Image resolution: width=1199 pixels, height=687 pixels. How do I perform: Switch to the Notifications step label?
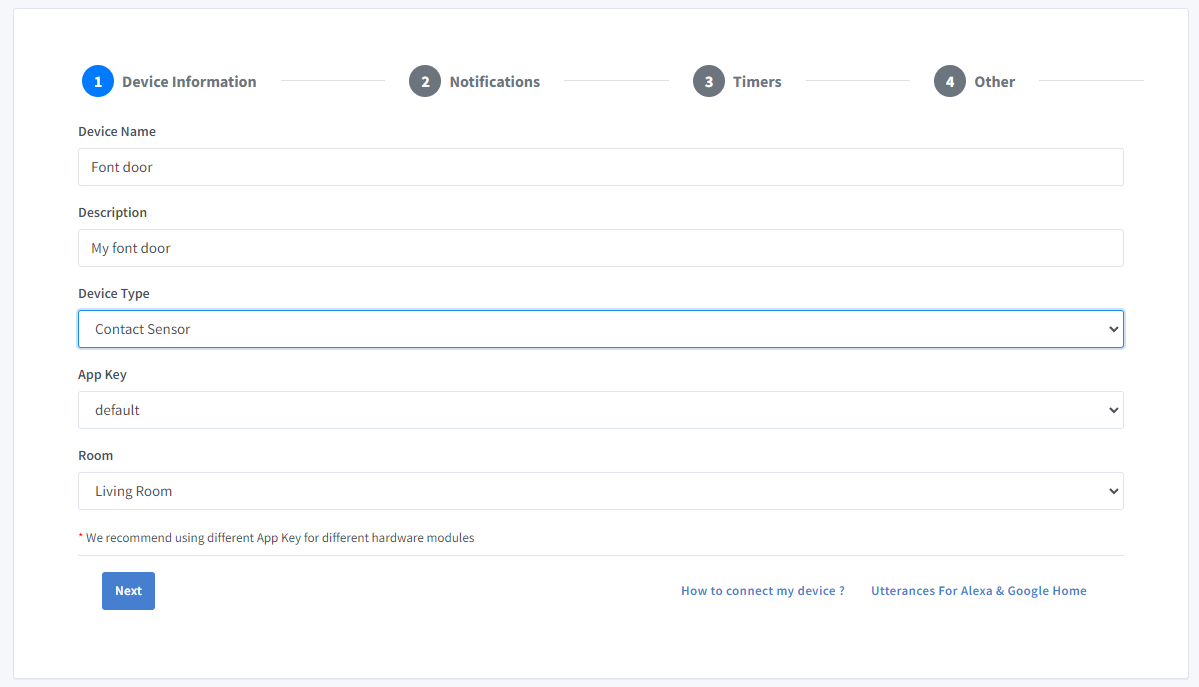(494, 82)
